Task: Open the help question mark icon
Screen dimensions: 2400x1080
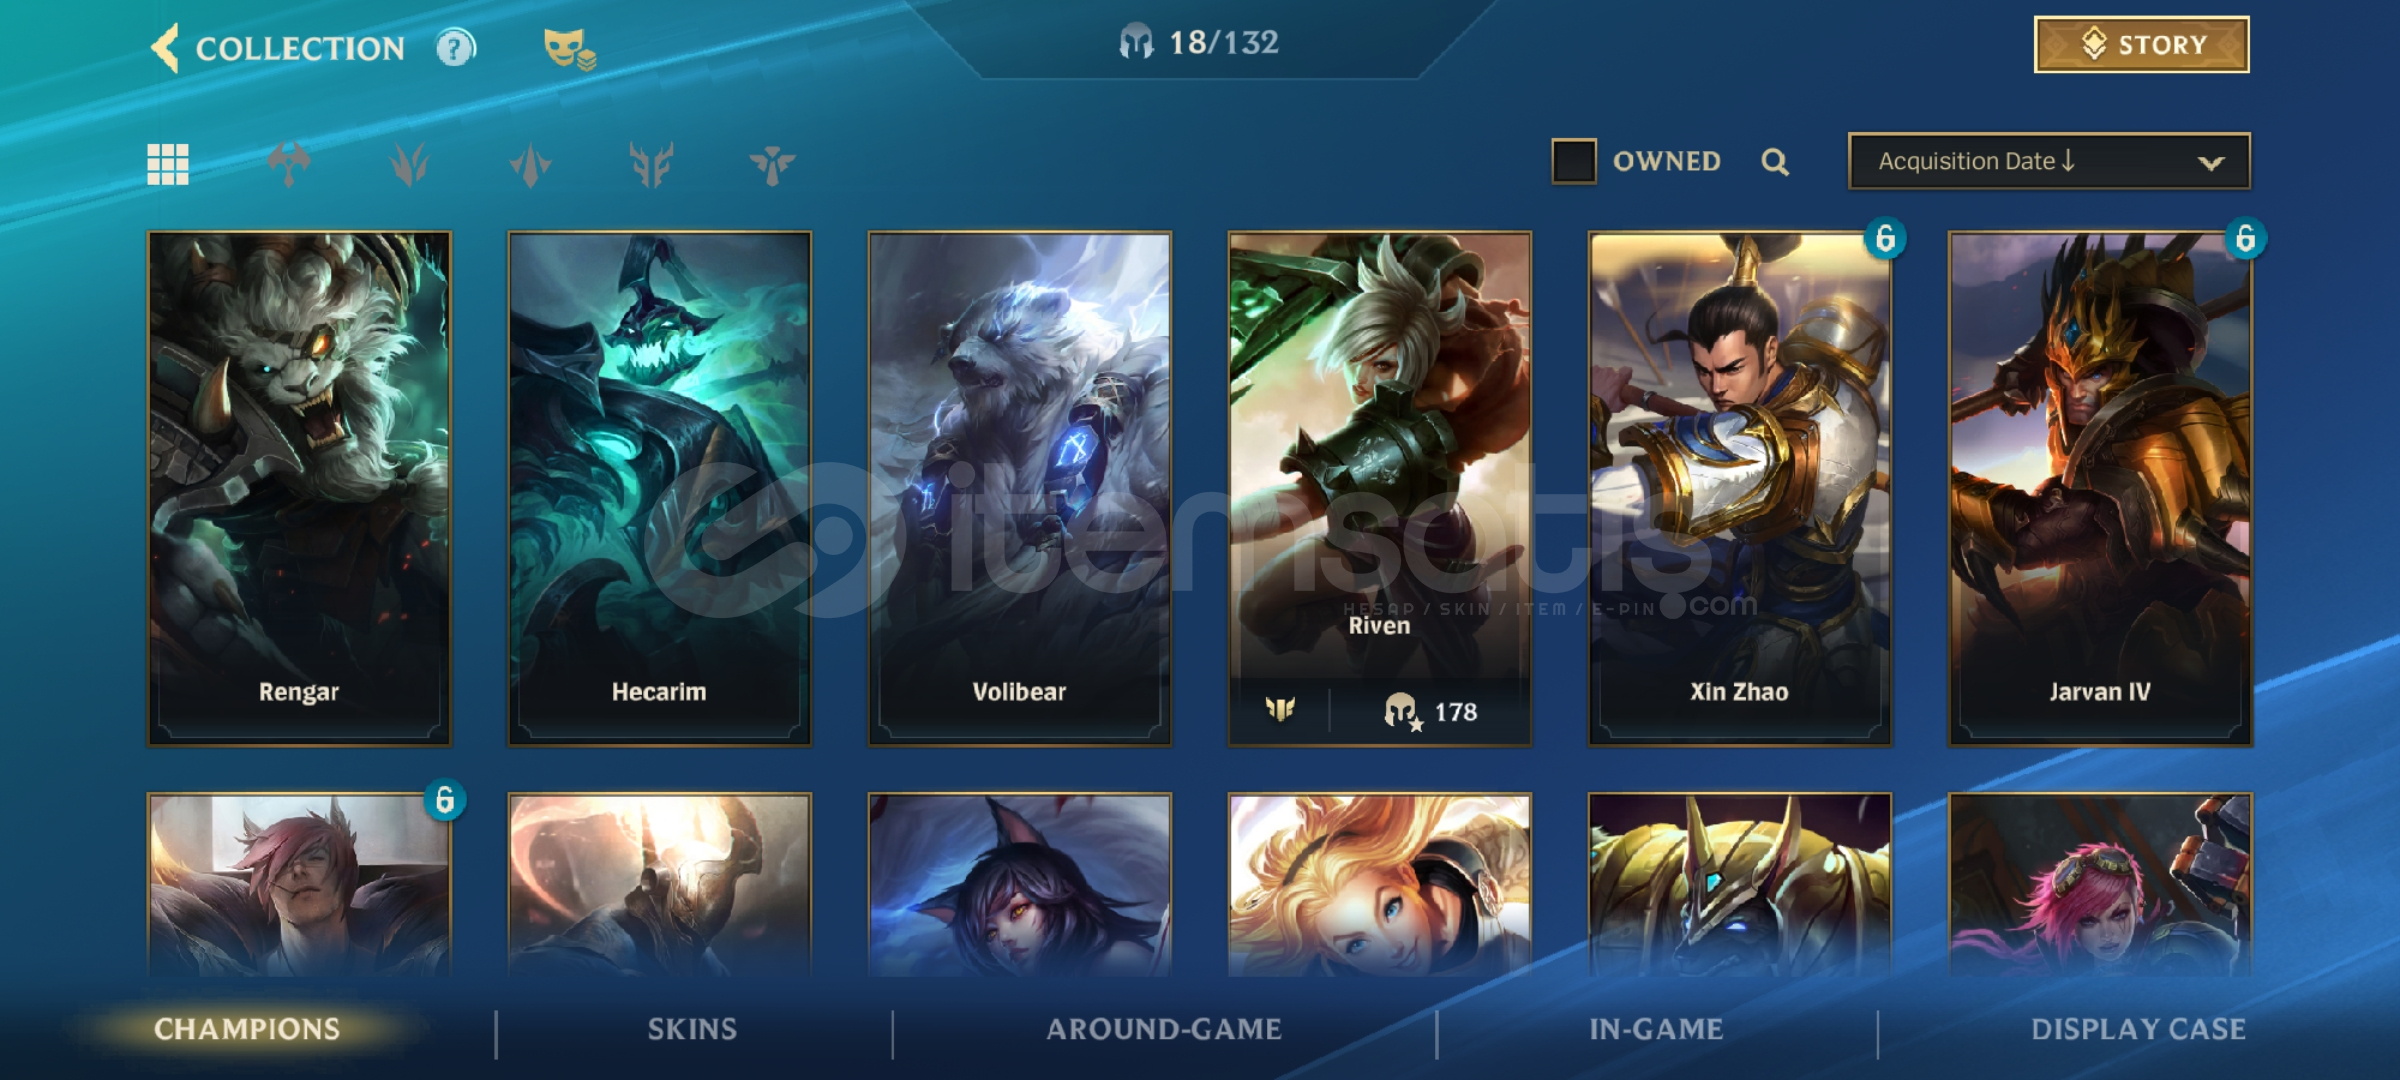Action: click(456, 48)
